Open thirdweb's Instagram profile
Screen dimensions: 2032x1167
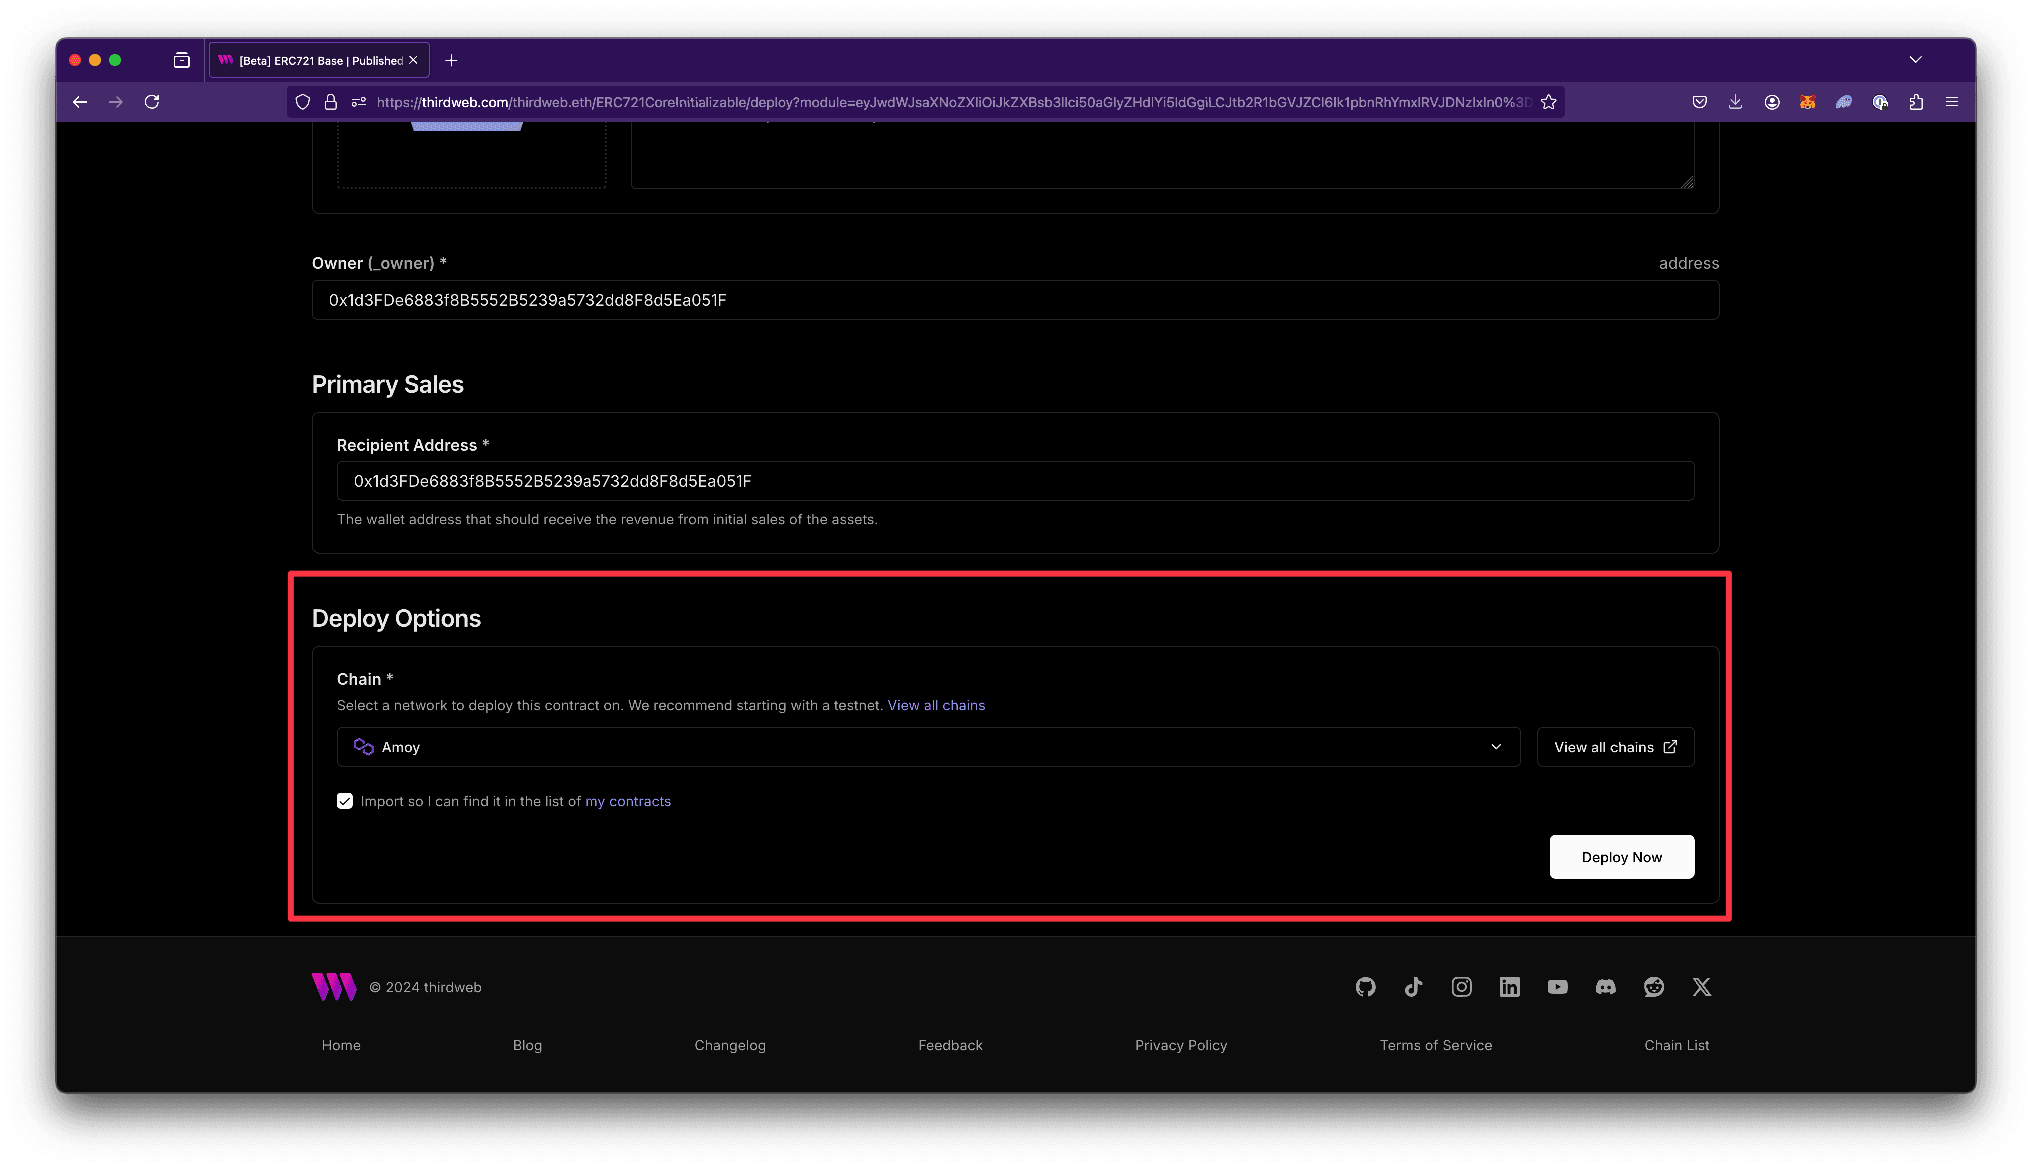pyautogui.click(x=1461, y=987)
